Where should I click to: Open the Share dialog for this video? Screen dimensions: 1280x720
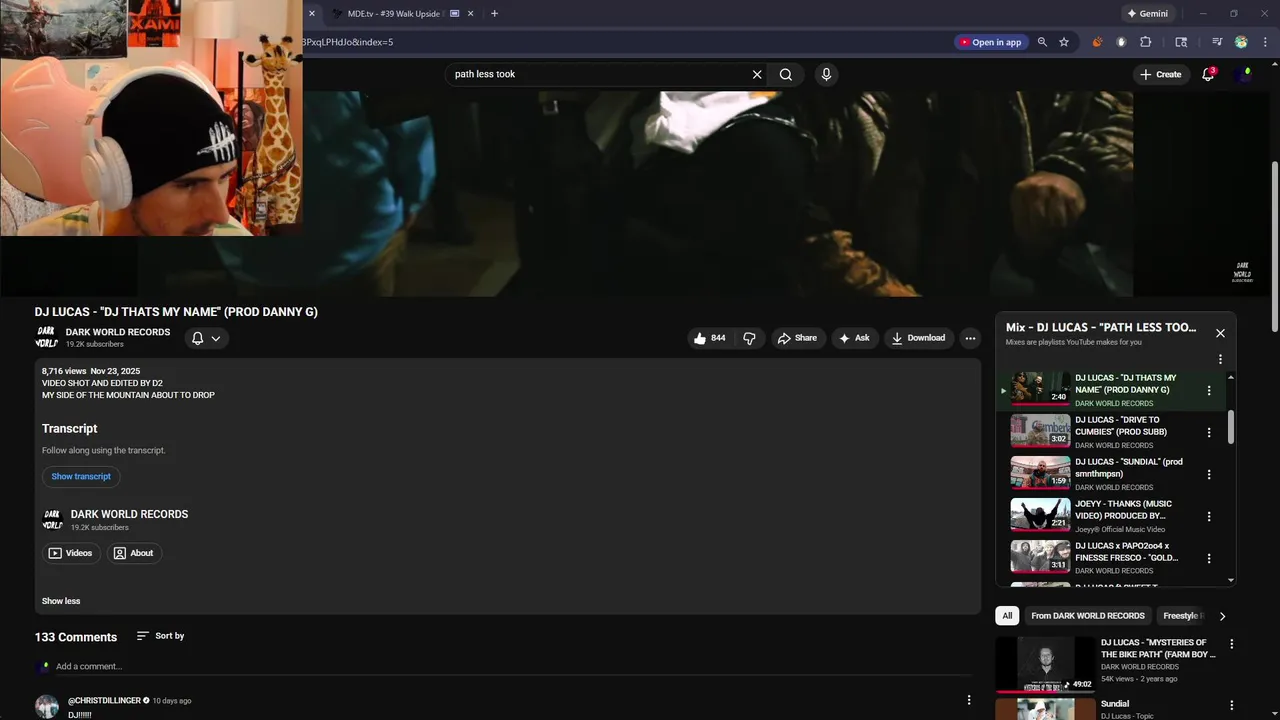click(797, 338)
